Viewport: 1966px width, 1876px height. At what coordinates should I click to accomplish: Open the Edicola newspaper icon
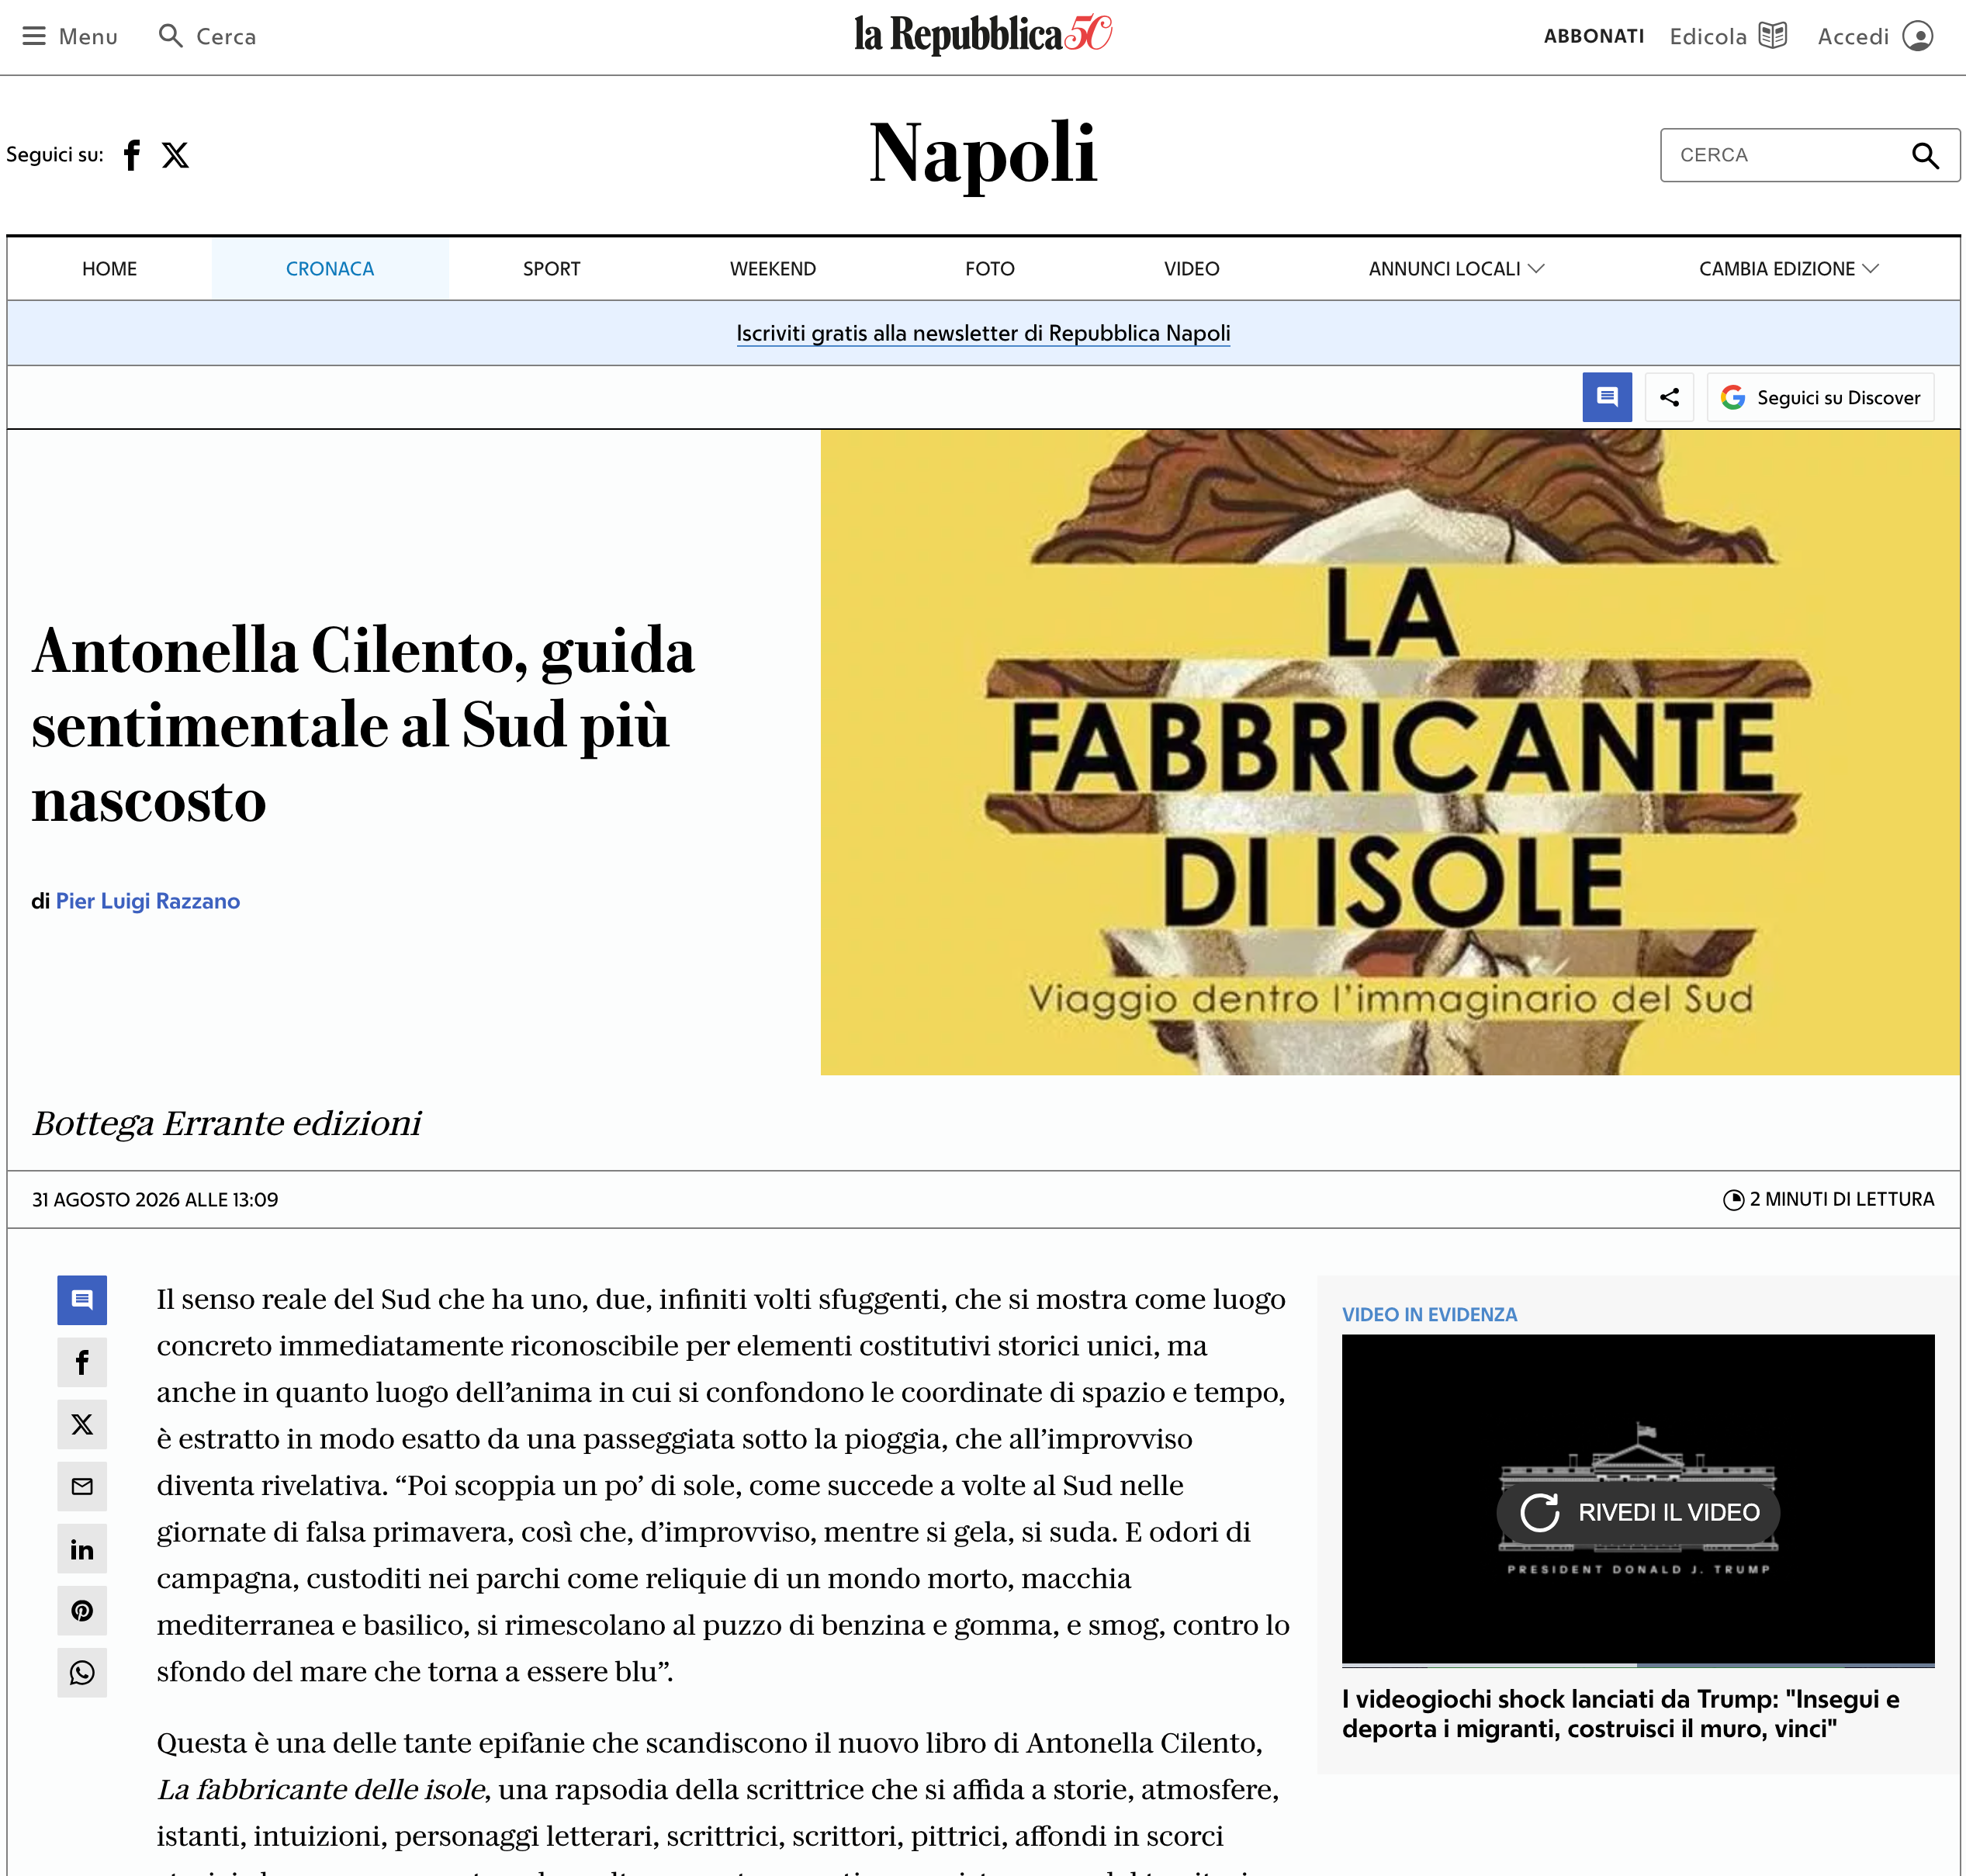[x=1773, y=36]
